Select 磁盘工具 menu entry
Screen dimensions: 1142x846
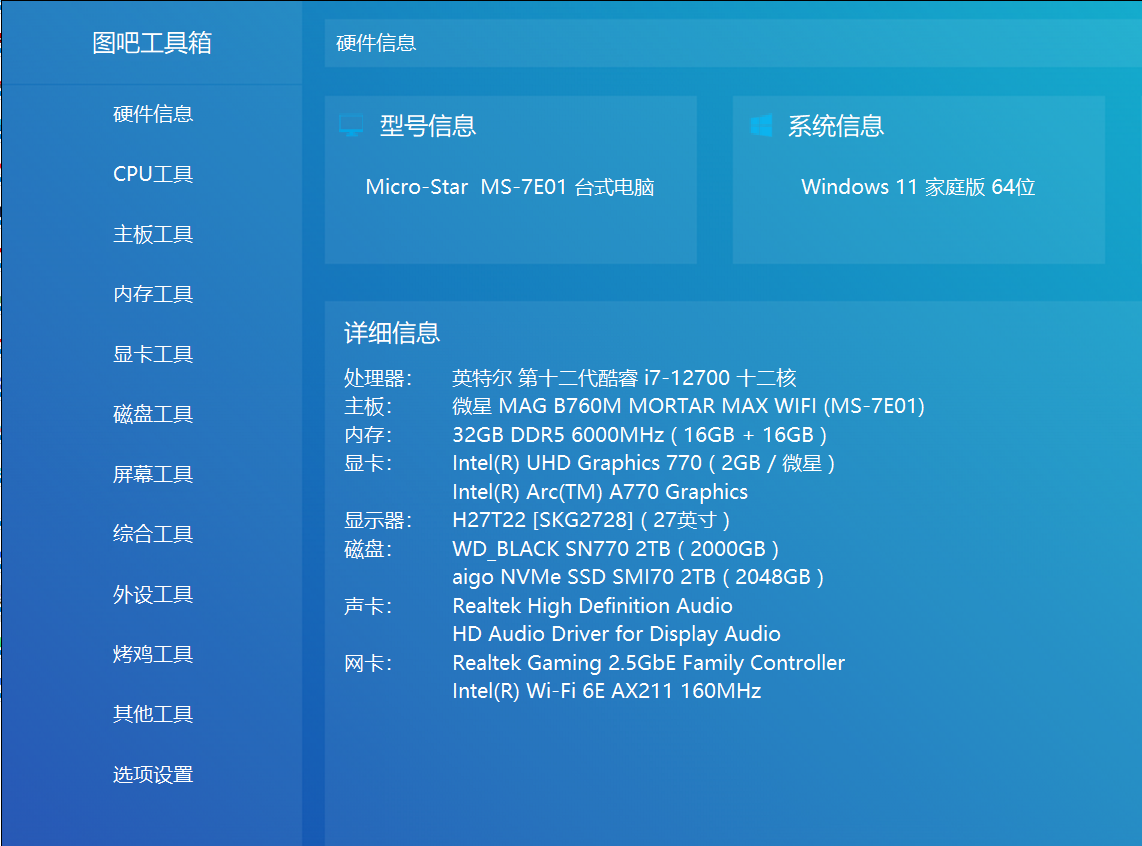coord(153,414)
